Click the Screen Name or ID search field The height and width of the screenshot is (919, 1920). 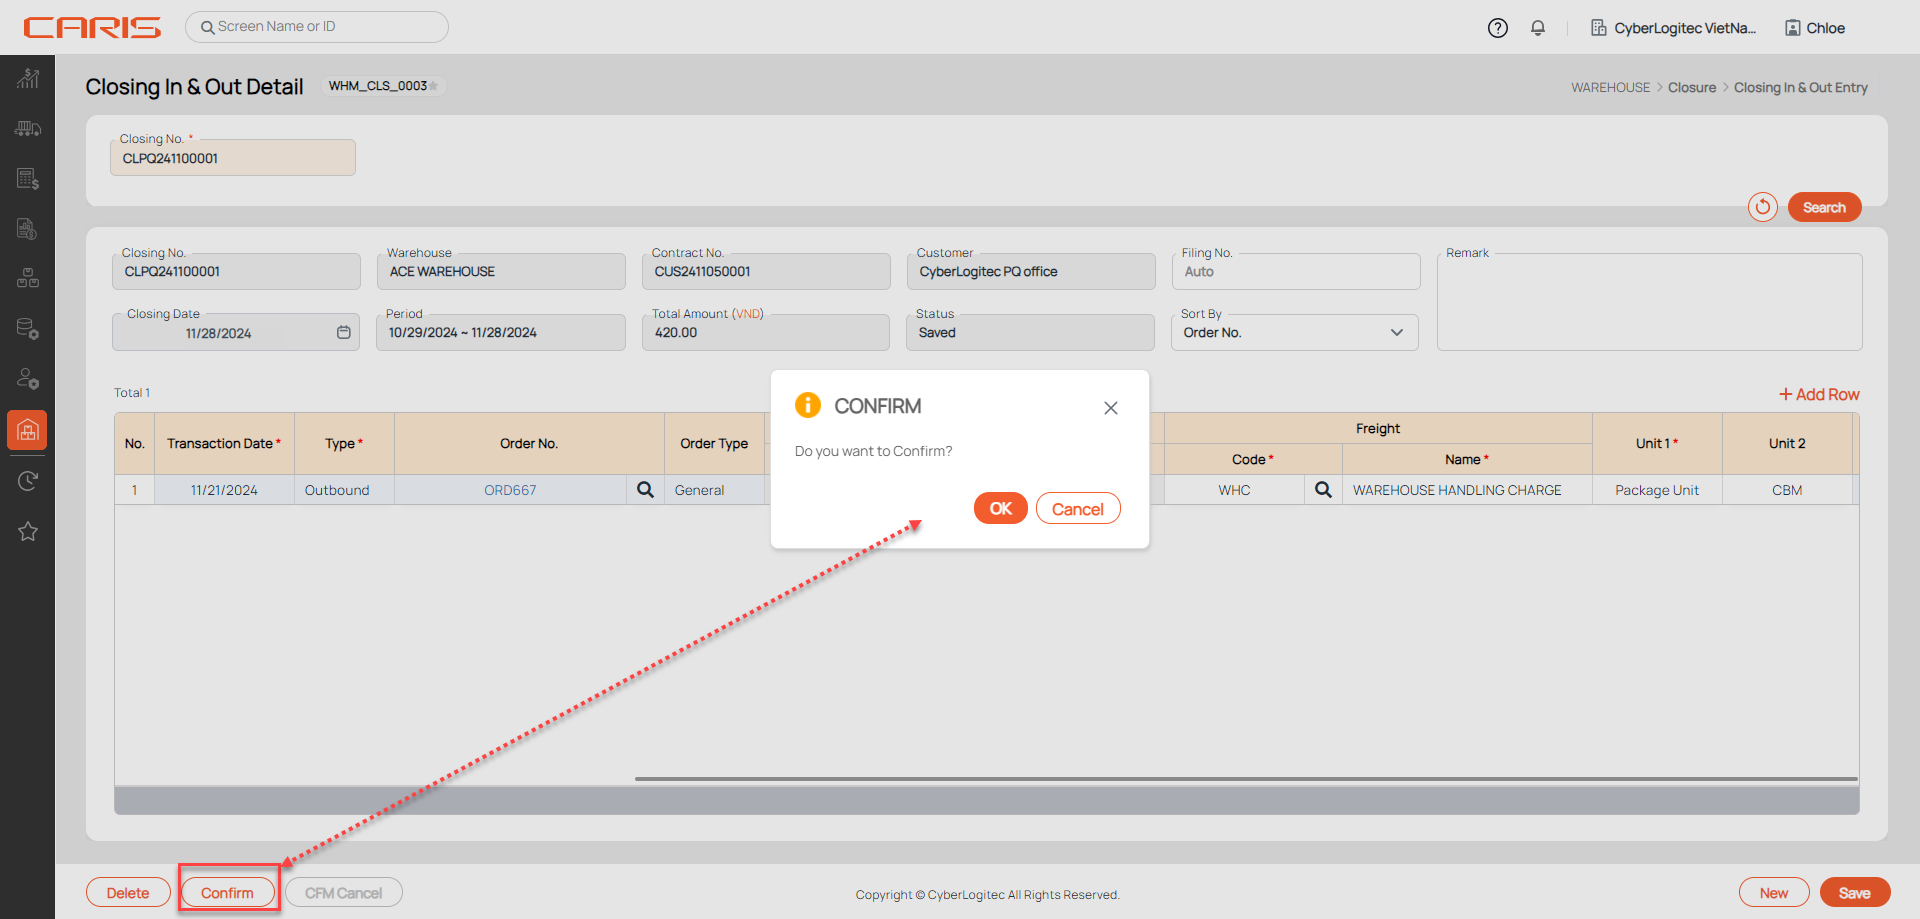point(317,27)
